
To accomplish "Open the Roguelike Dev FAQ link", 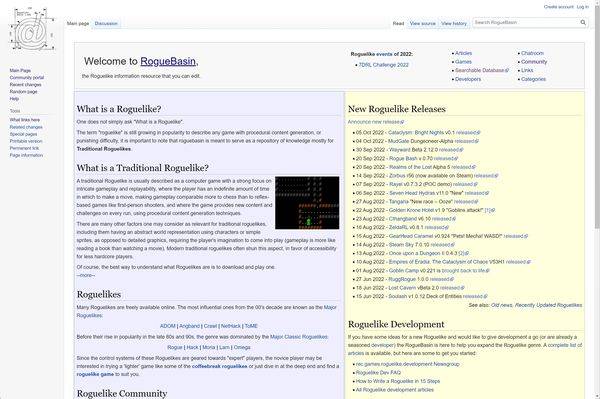I will (378, 373).
